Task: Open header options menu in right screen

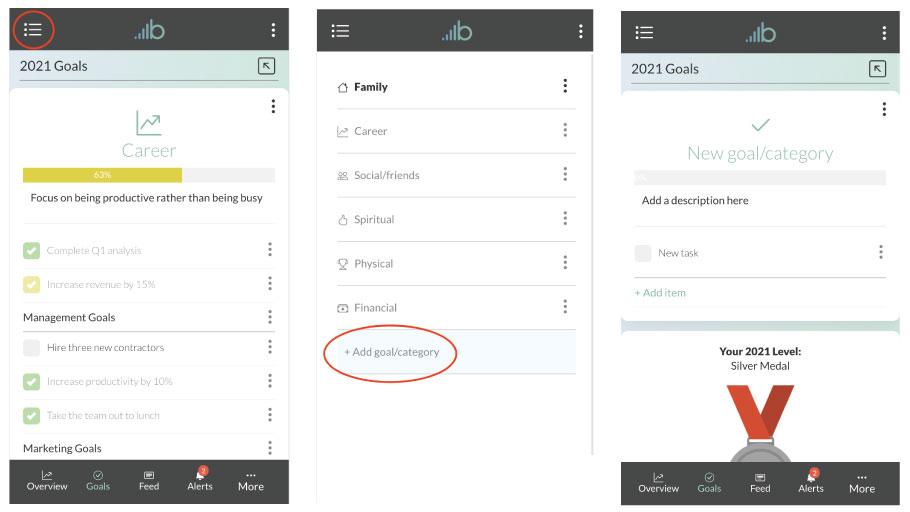Action: [884, 33]
